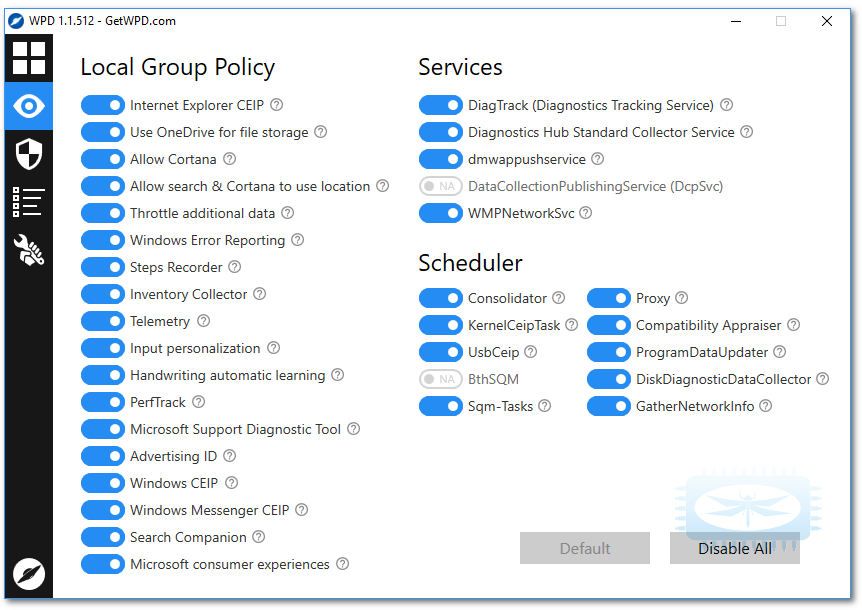Viewport: 862px width, 610px height.
Task: Select the eye Privacy page icon
Action: tap(29, 106)
